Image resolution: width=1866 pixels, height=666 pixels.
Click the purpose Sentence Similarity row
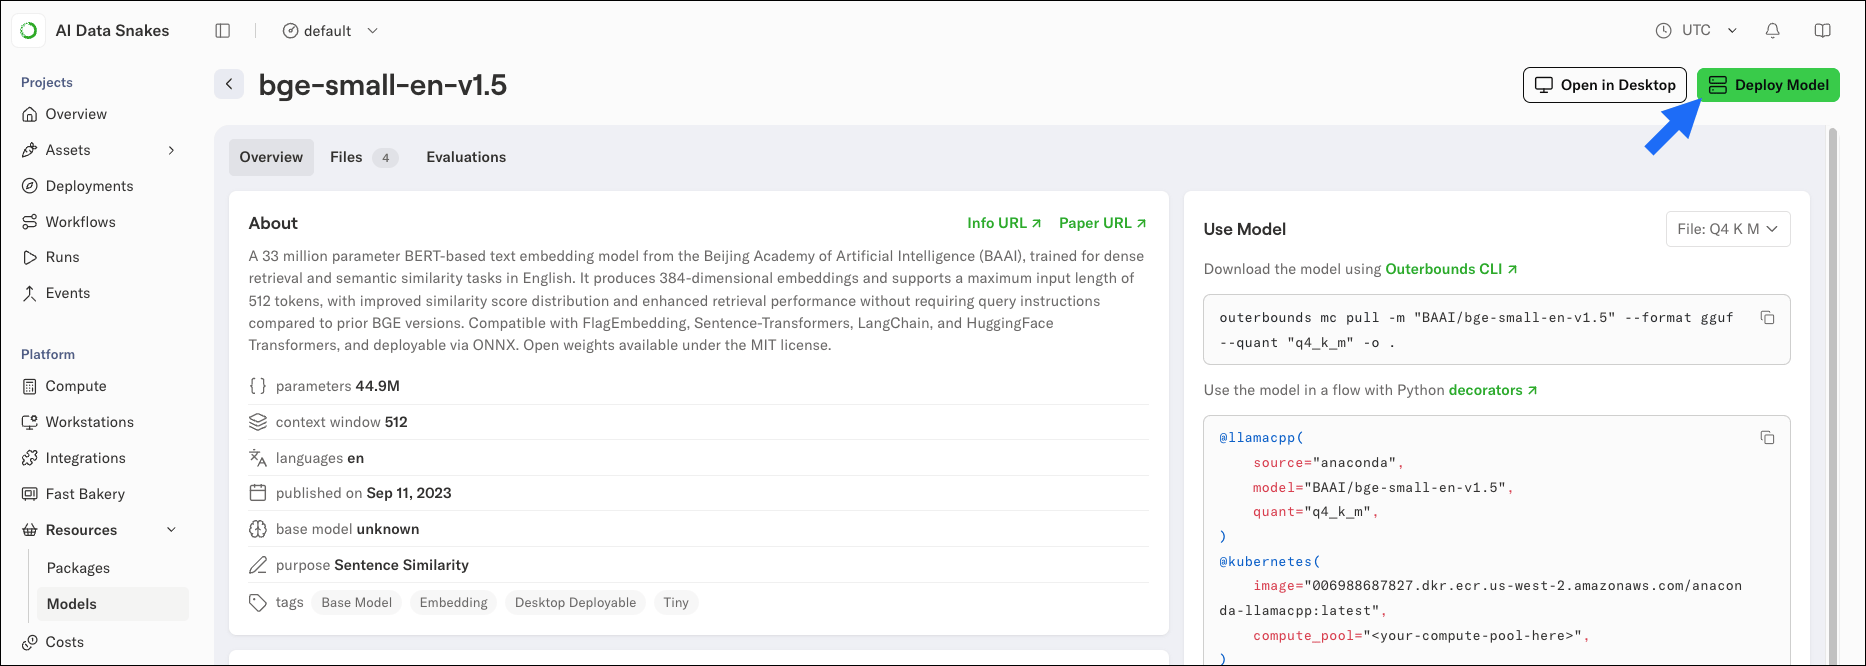698,565
